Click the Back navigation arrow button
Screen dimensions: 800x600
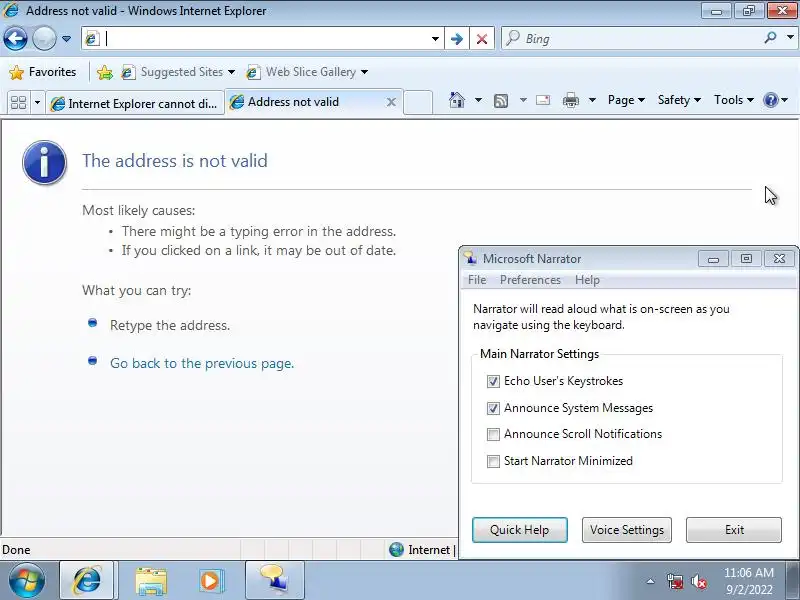(x=15, y=38)
